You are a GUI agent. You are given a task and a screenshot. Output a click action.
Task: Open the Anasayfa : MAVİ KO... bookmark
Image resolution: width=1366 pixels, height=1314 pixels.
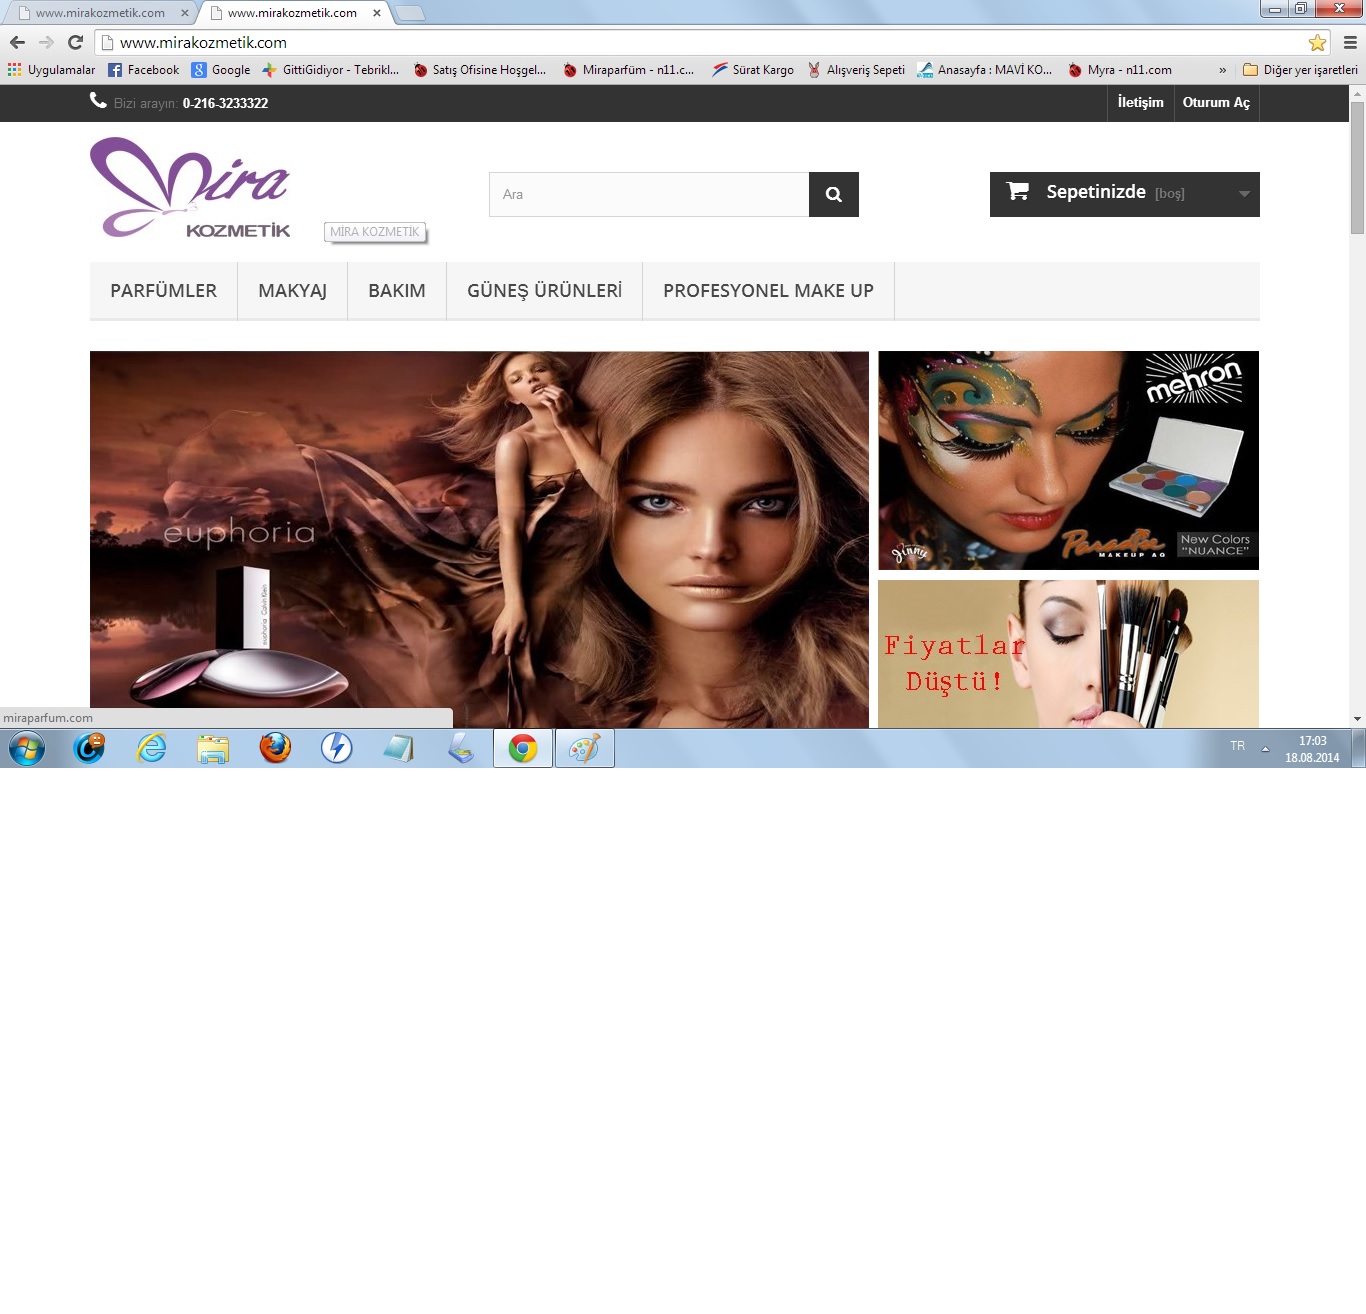click(985, 70)
